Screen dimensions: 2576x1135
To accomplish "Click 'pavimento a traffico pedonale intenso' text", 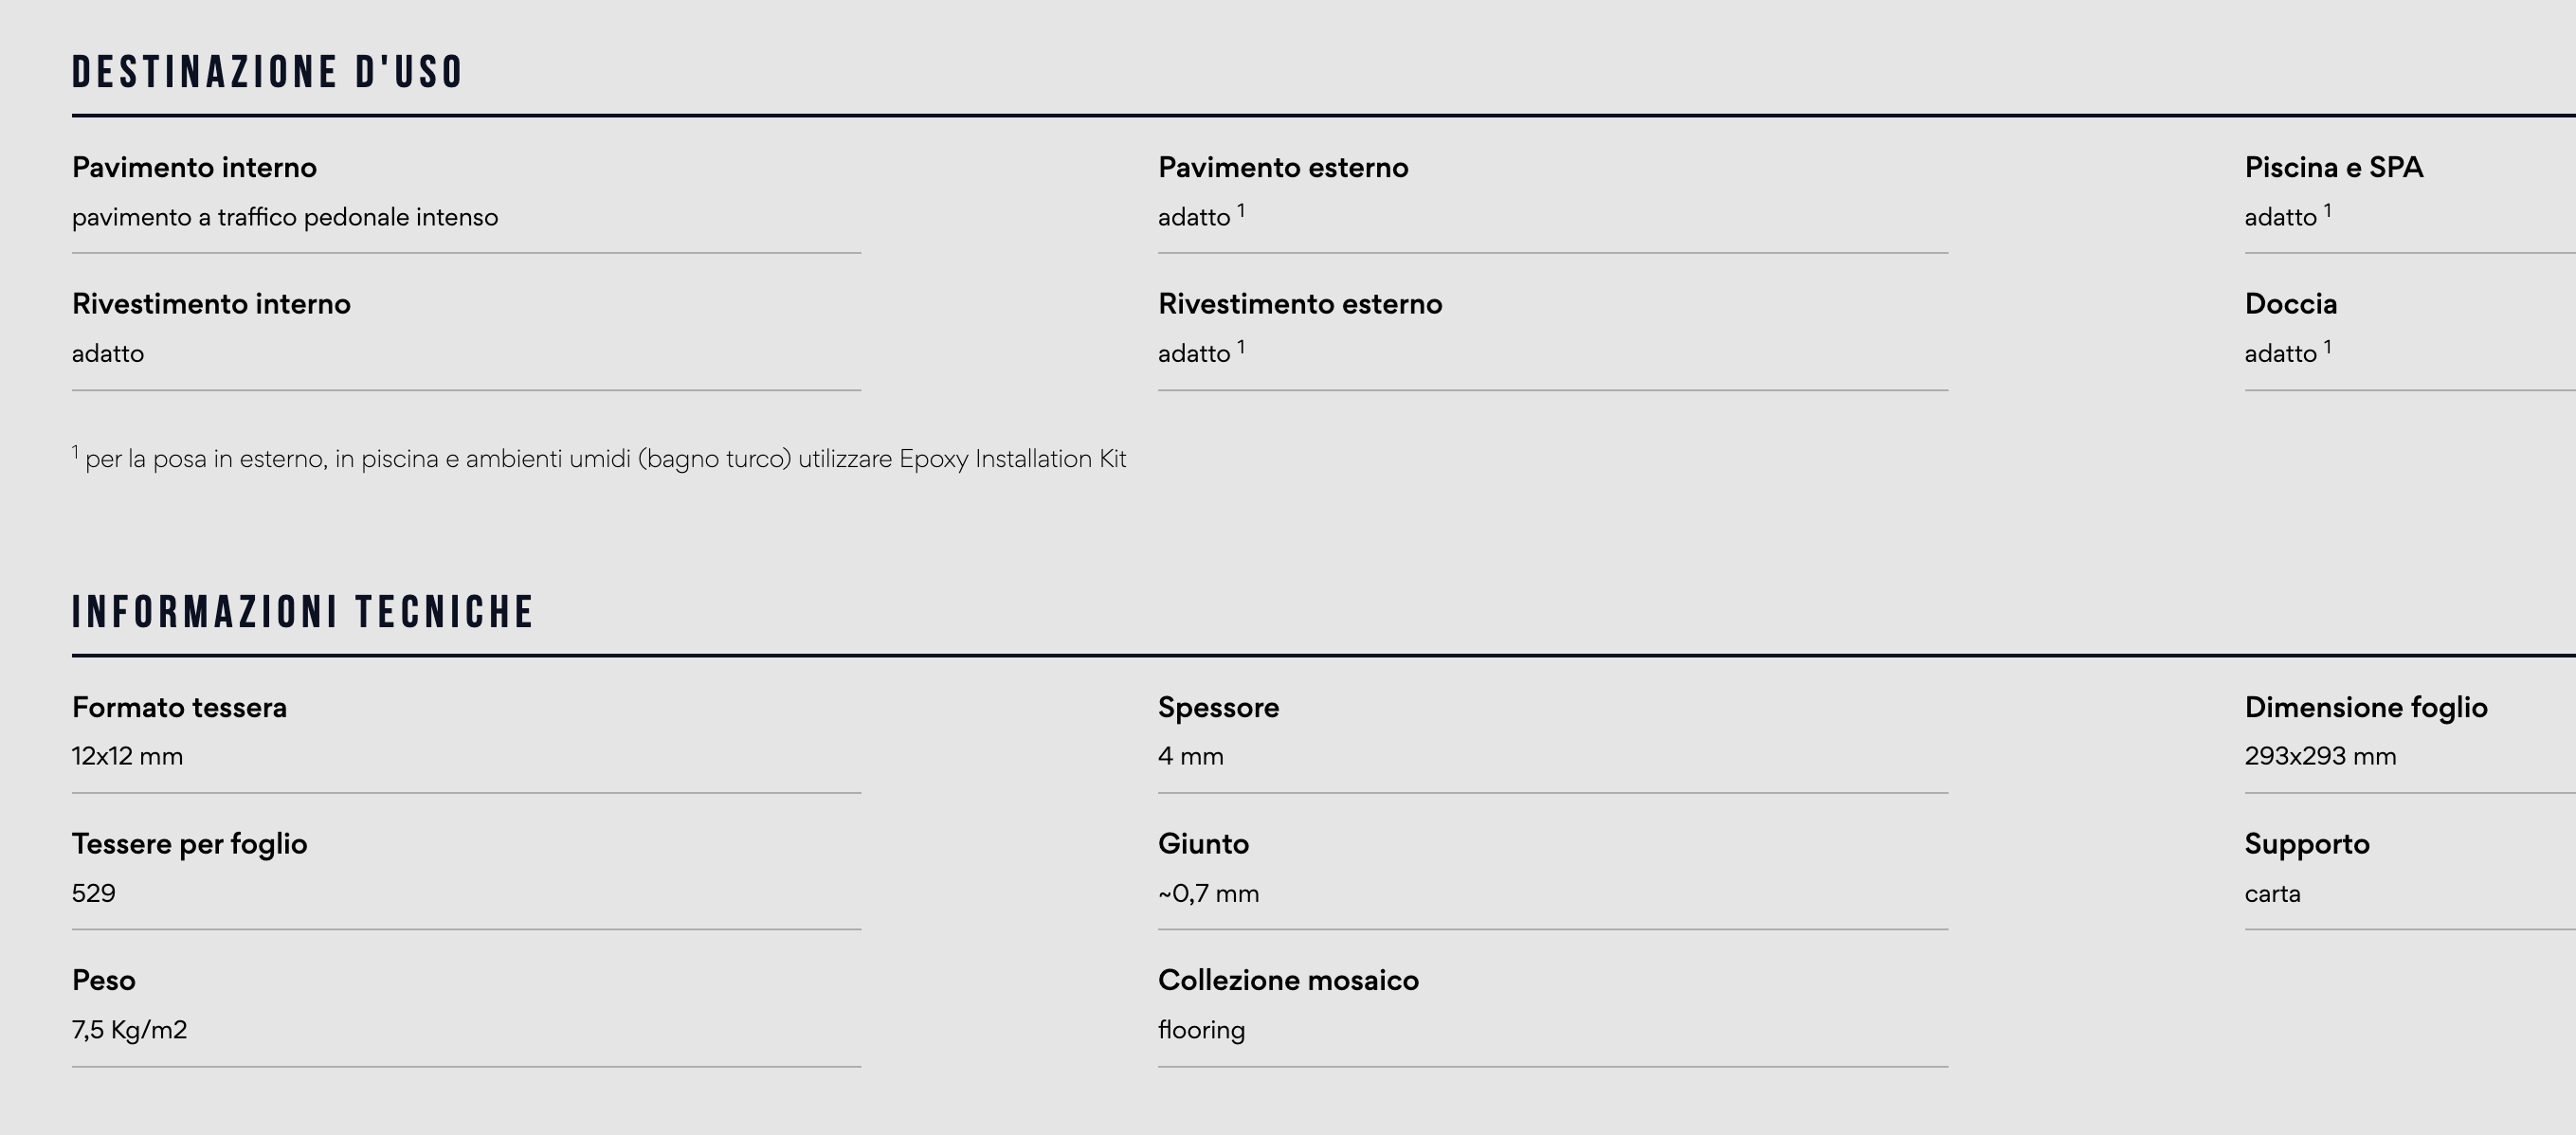I will (x=285, y=217).
